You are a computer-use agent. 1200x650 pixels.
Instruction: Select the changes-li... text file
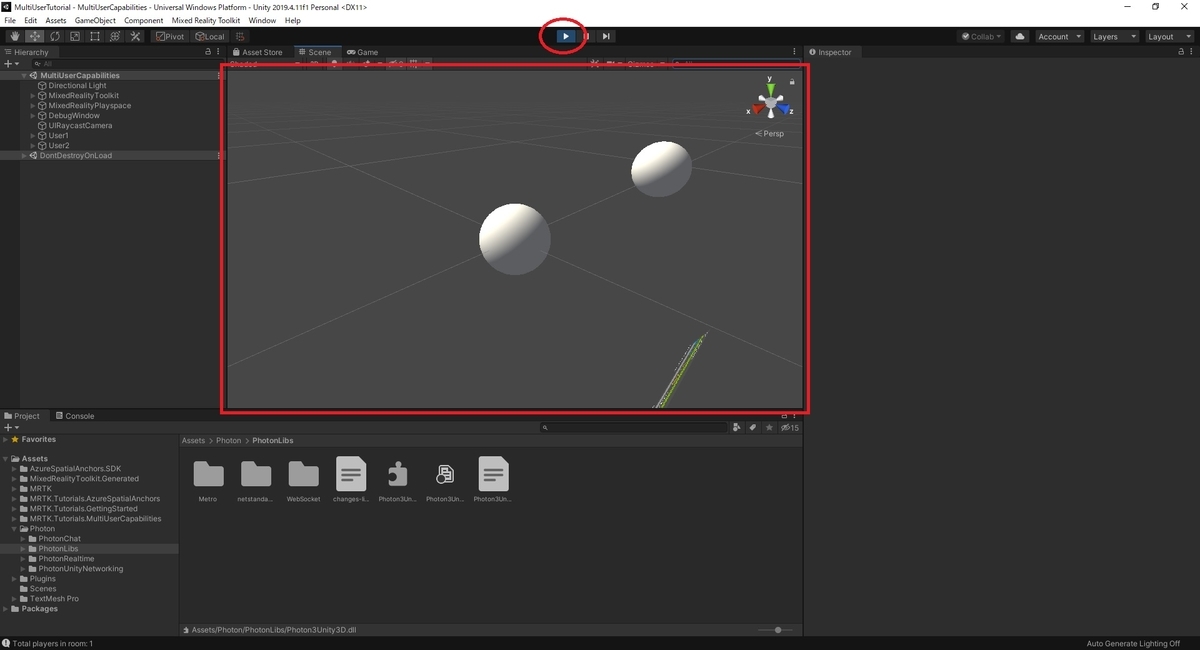point(351,473)
